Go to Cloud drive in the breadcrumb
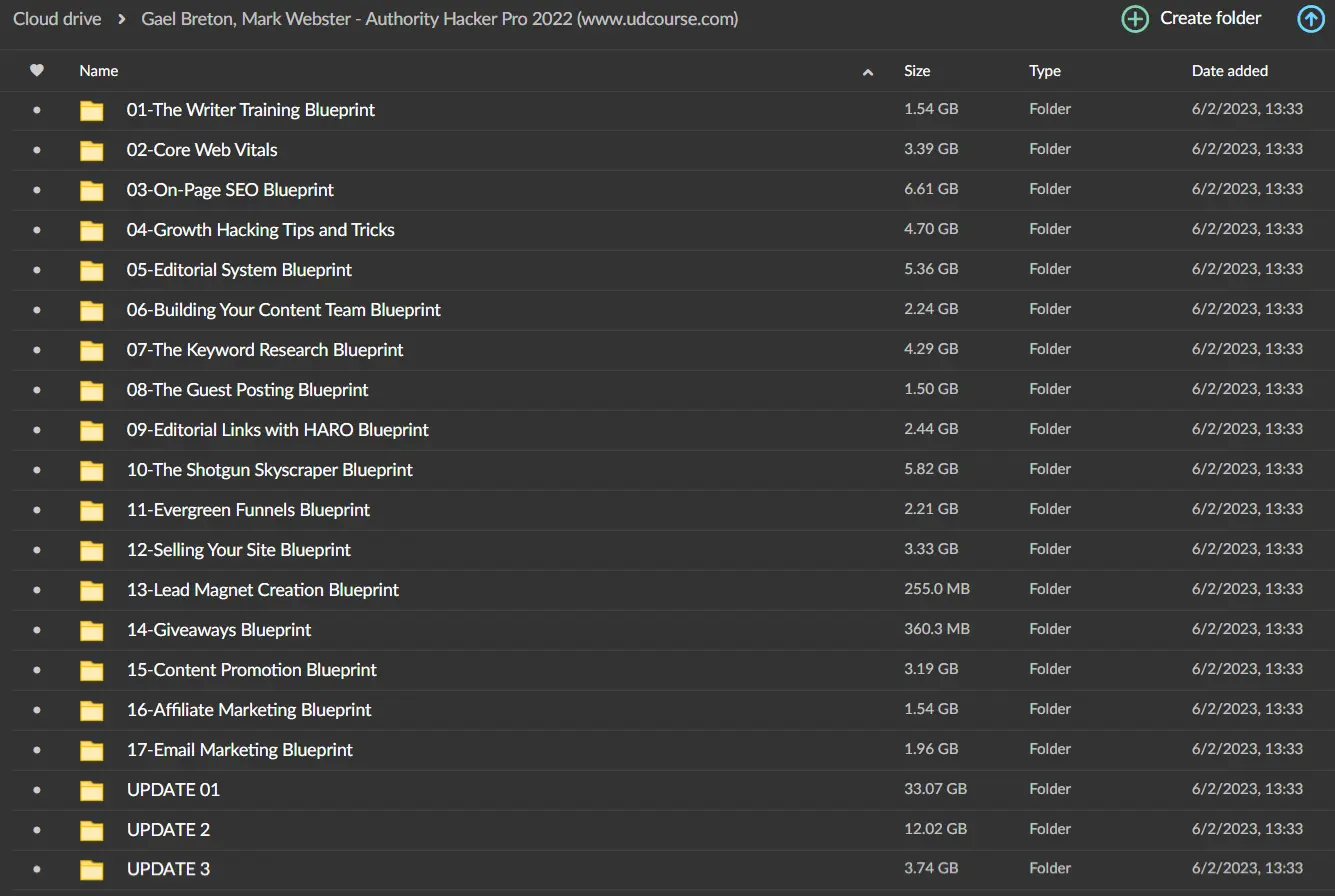Screen dimensions: 1335x896 tap(57, 19)
